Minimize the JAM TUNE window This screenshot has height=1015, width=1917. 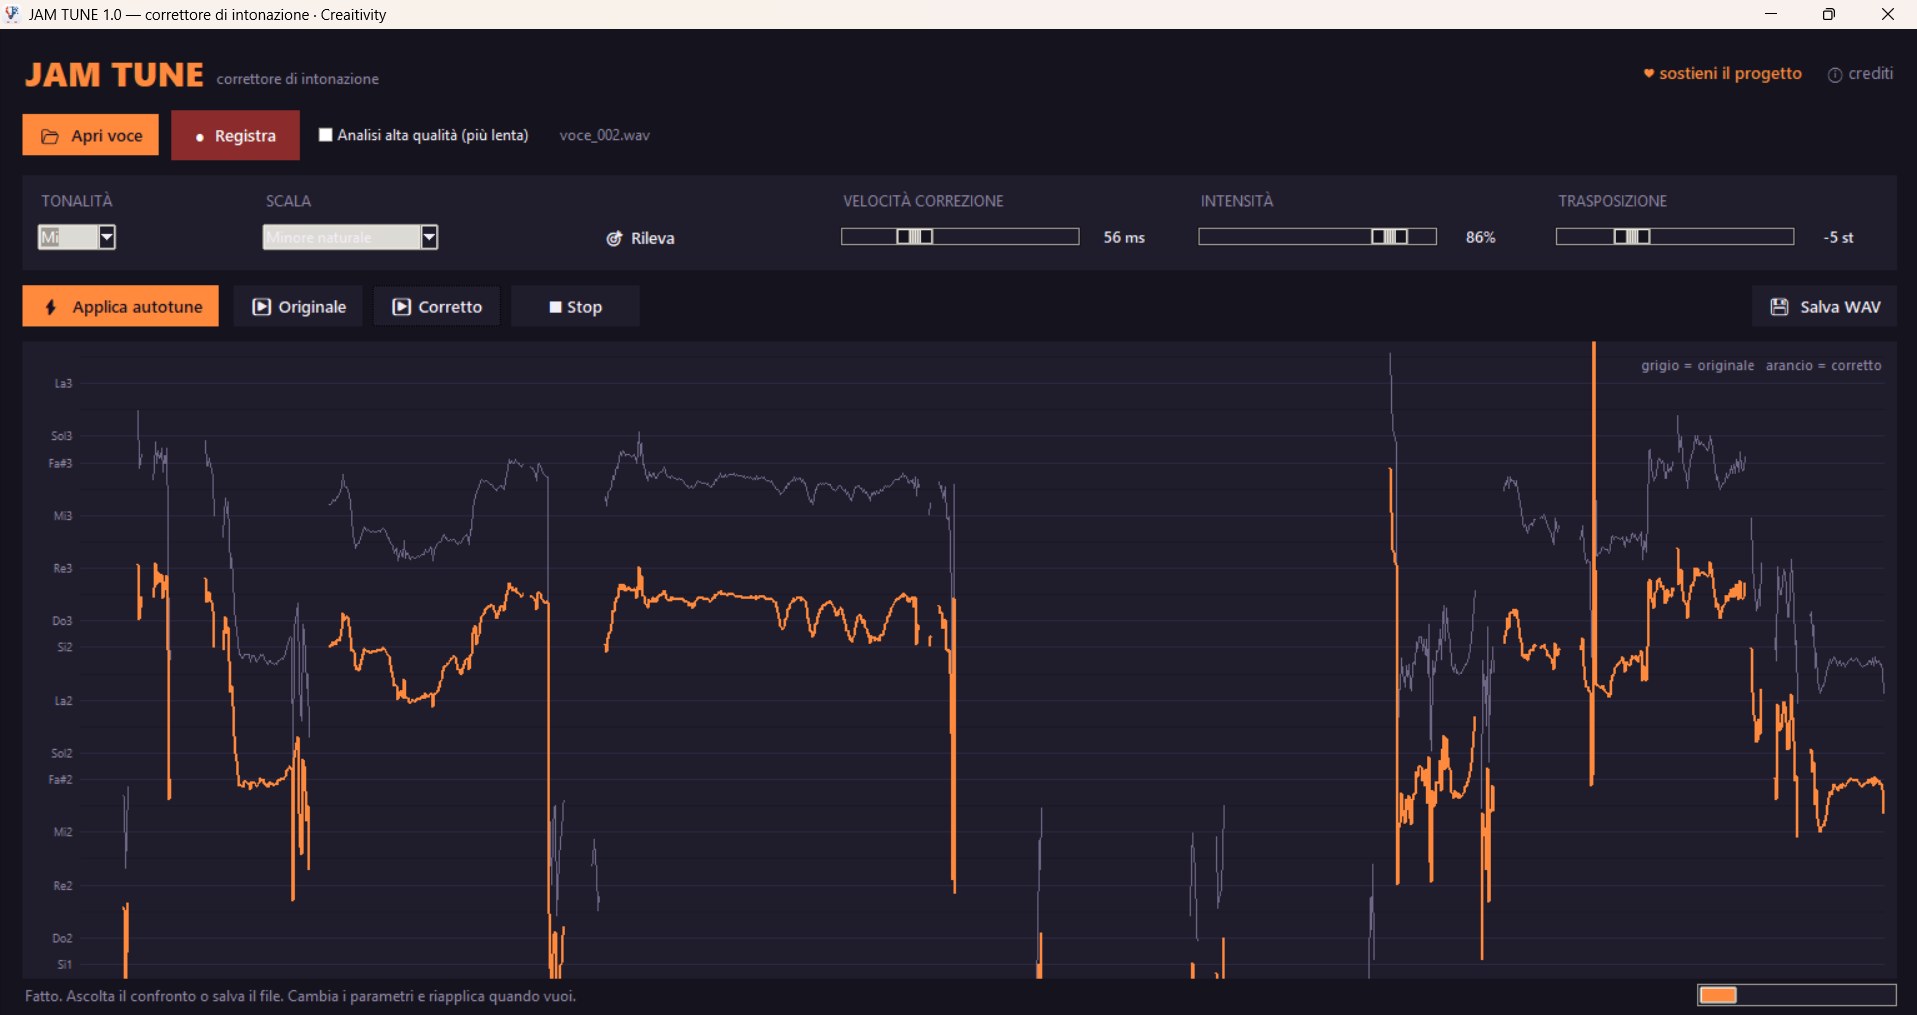coord(1771,14)
